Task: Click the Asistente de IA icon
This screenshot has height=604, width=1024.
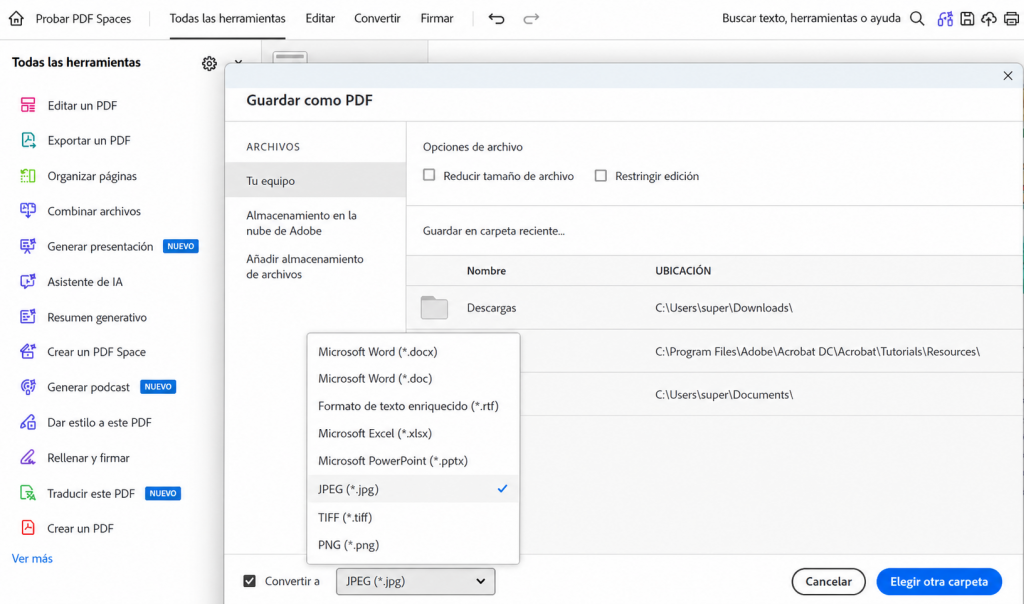Action: [x=27, y=281]
